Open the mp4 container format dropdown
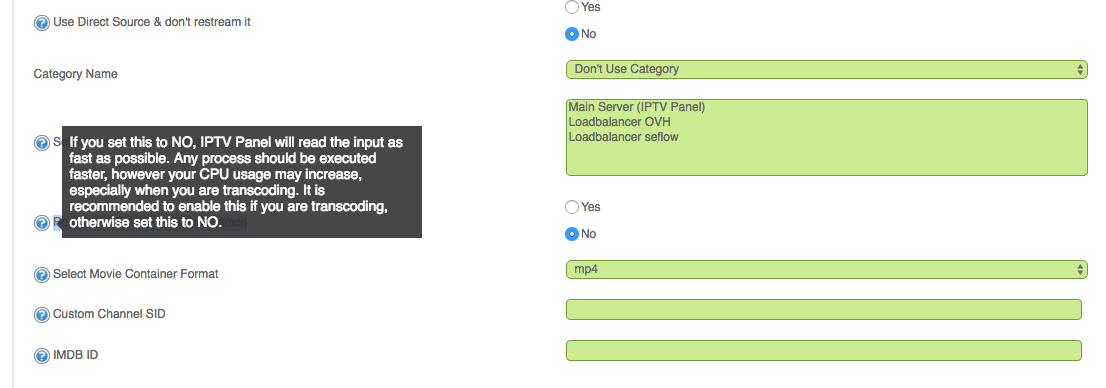1106x388 pixels. [827, 269]
